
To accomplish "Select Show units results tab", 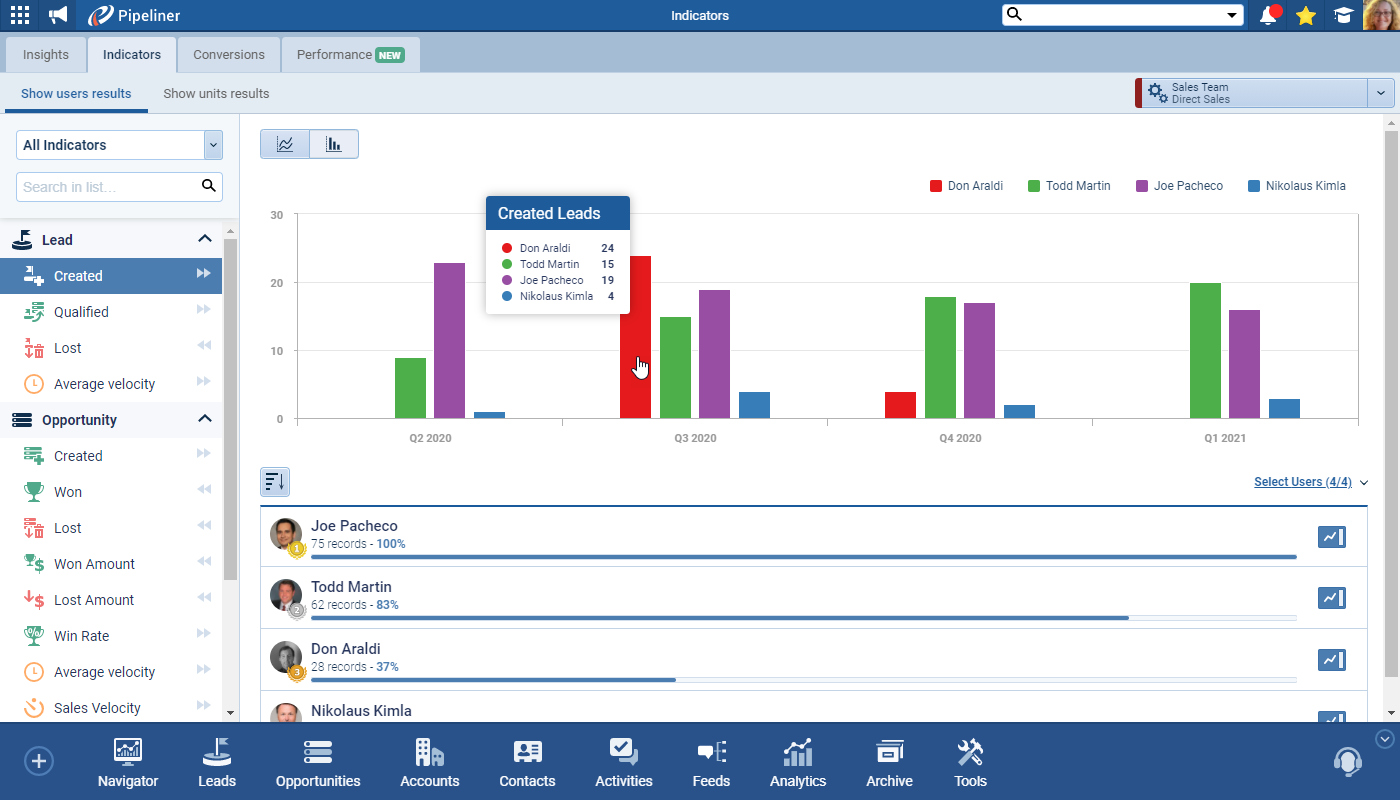I will (216, 94).
